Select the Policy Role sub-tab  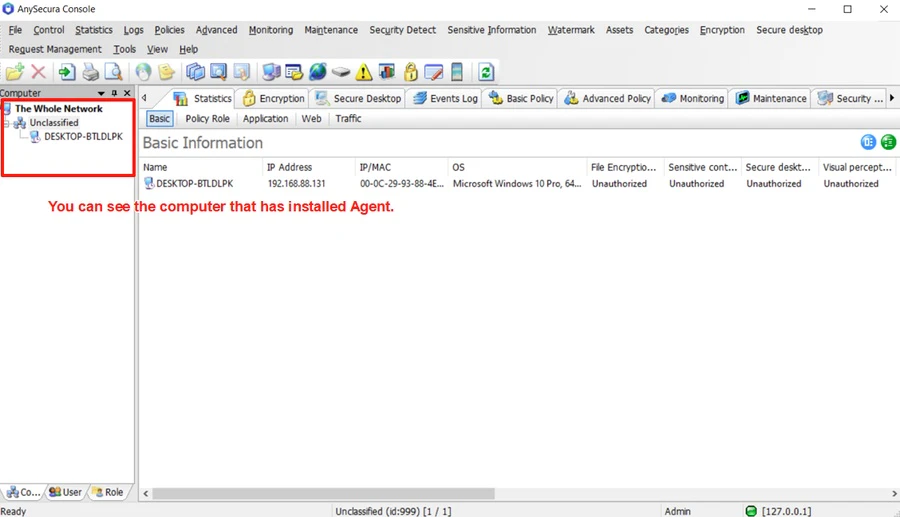click(x=207, y=119)
